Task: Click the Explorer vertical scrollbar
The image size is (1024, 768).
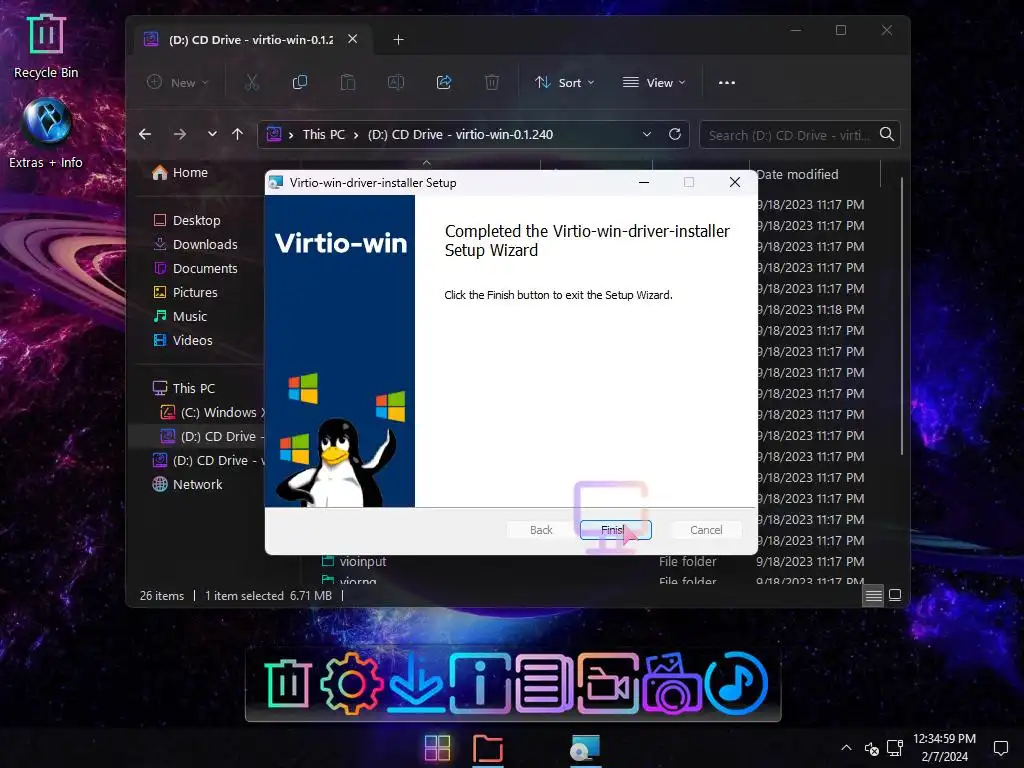Action: [902, 317]
